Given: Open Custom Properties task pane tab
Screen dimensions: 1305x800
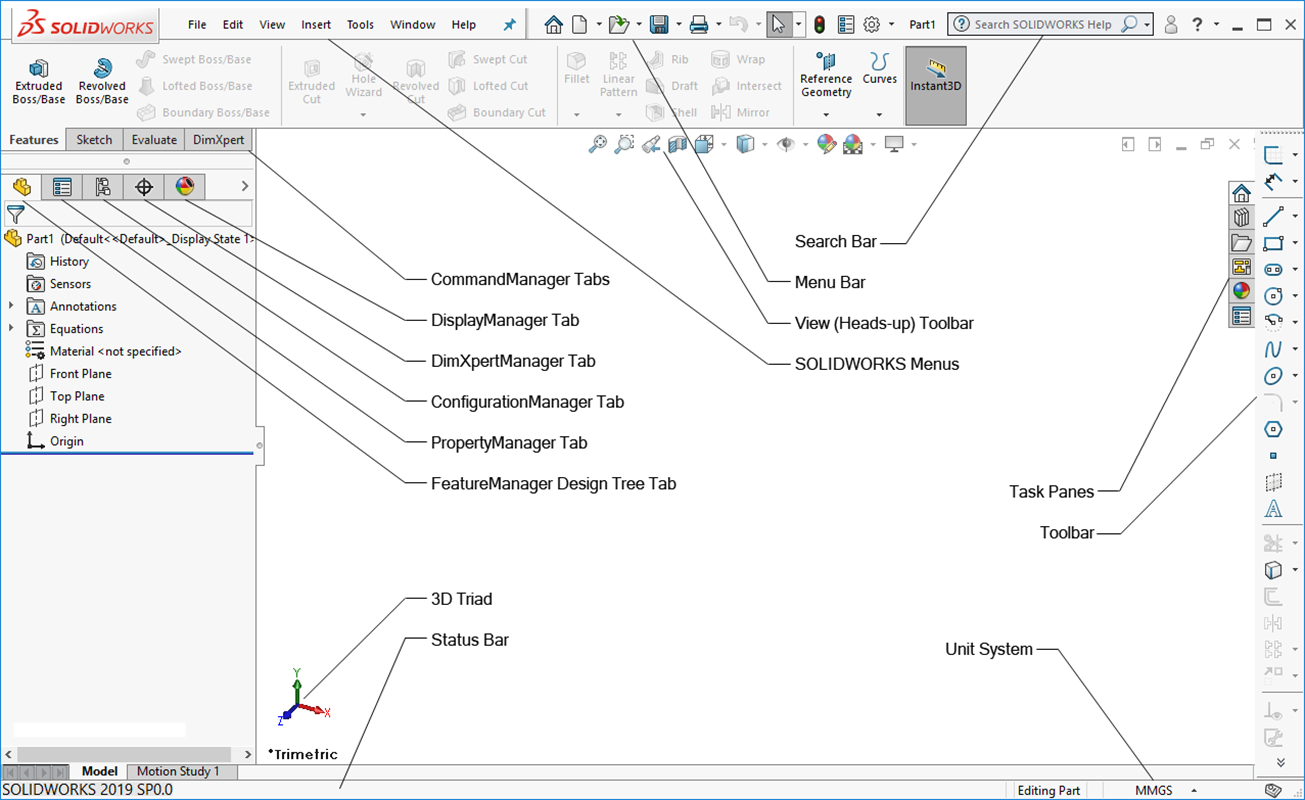Looking at the screenshot, I should [x=1241, y=316].
